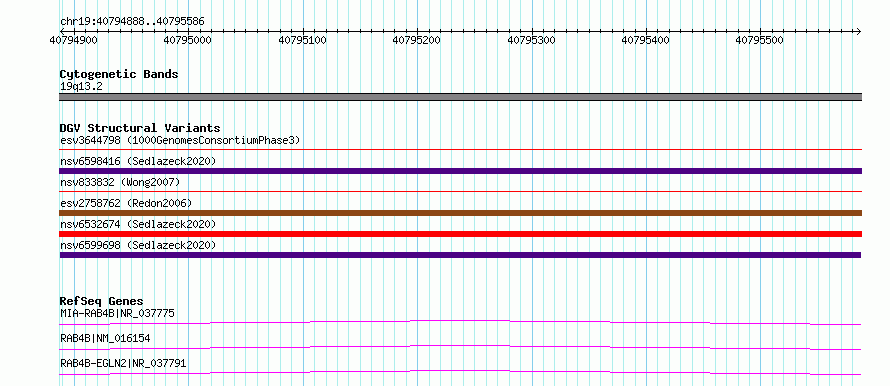Screen dimensions: 890x386
Task: Click ruler position 40795200
Action: (x=417, y=40)
